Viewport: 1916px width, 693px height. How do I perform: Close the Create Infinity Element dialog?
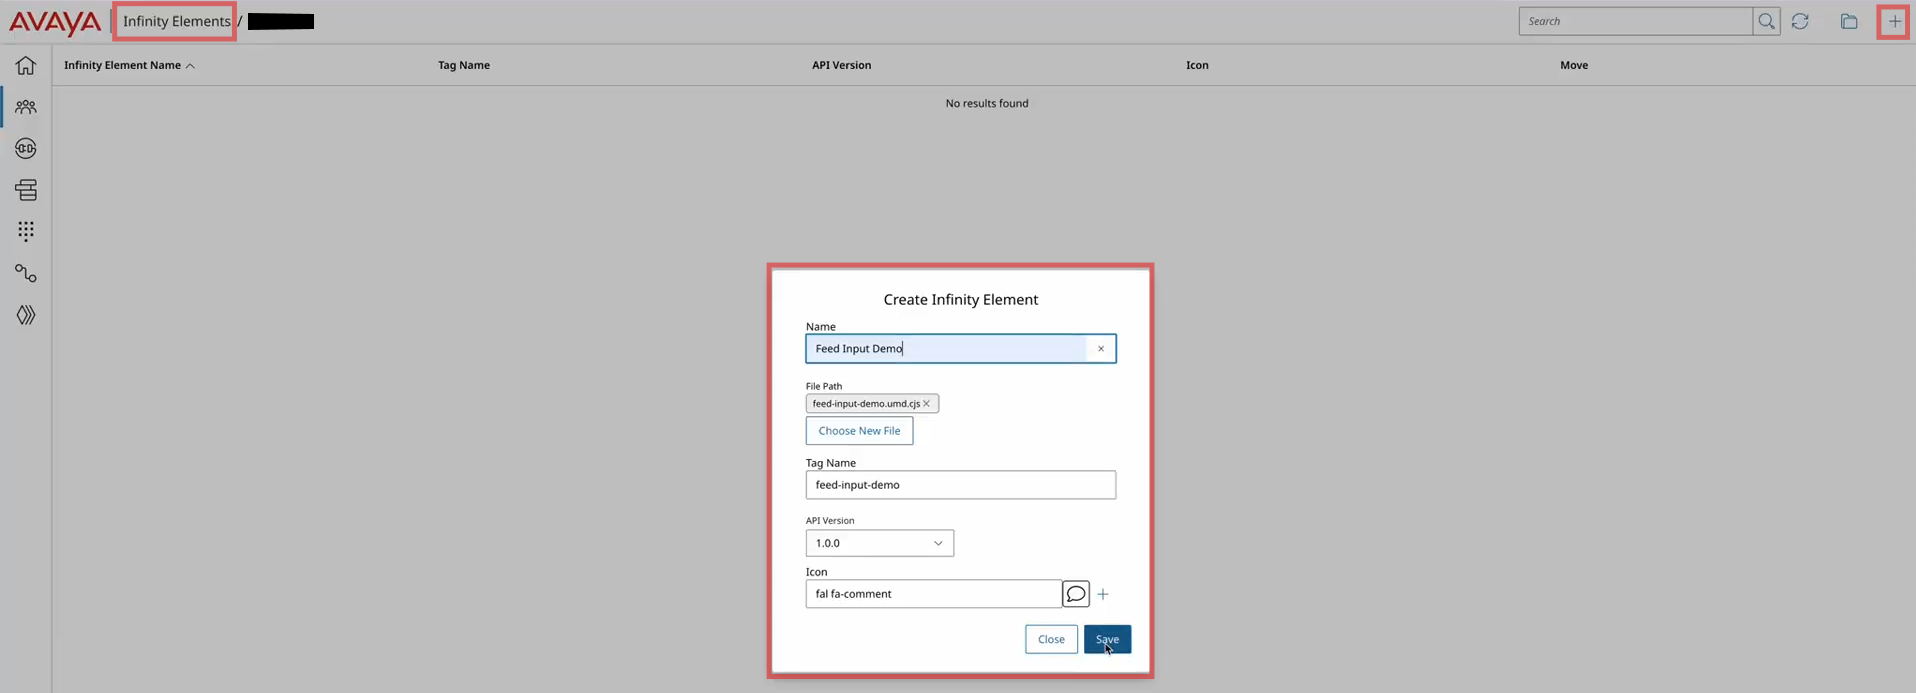click(x=1051, y=639)
